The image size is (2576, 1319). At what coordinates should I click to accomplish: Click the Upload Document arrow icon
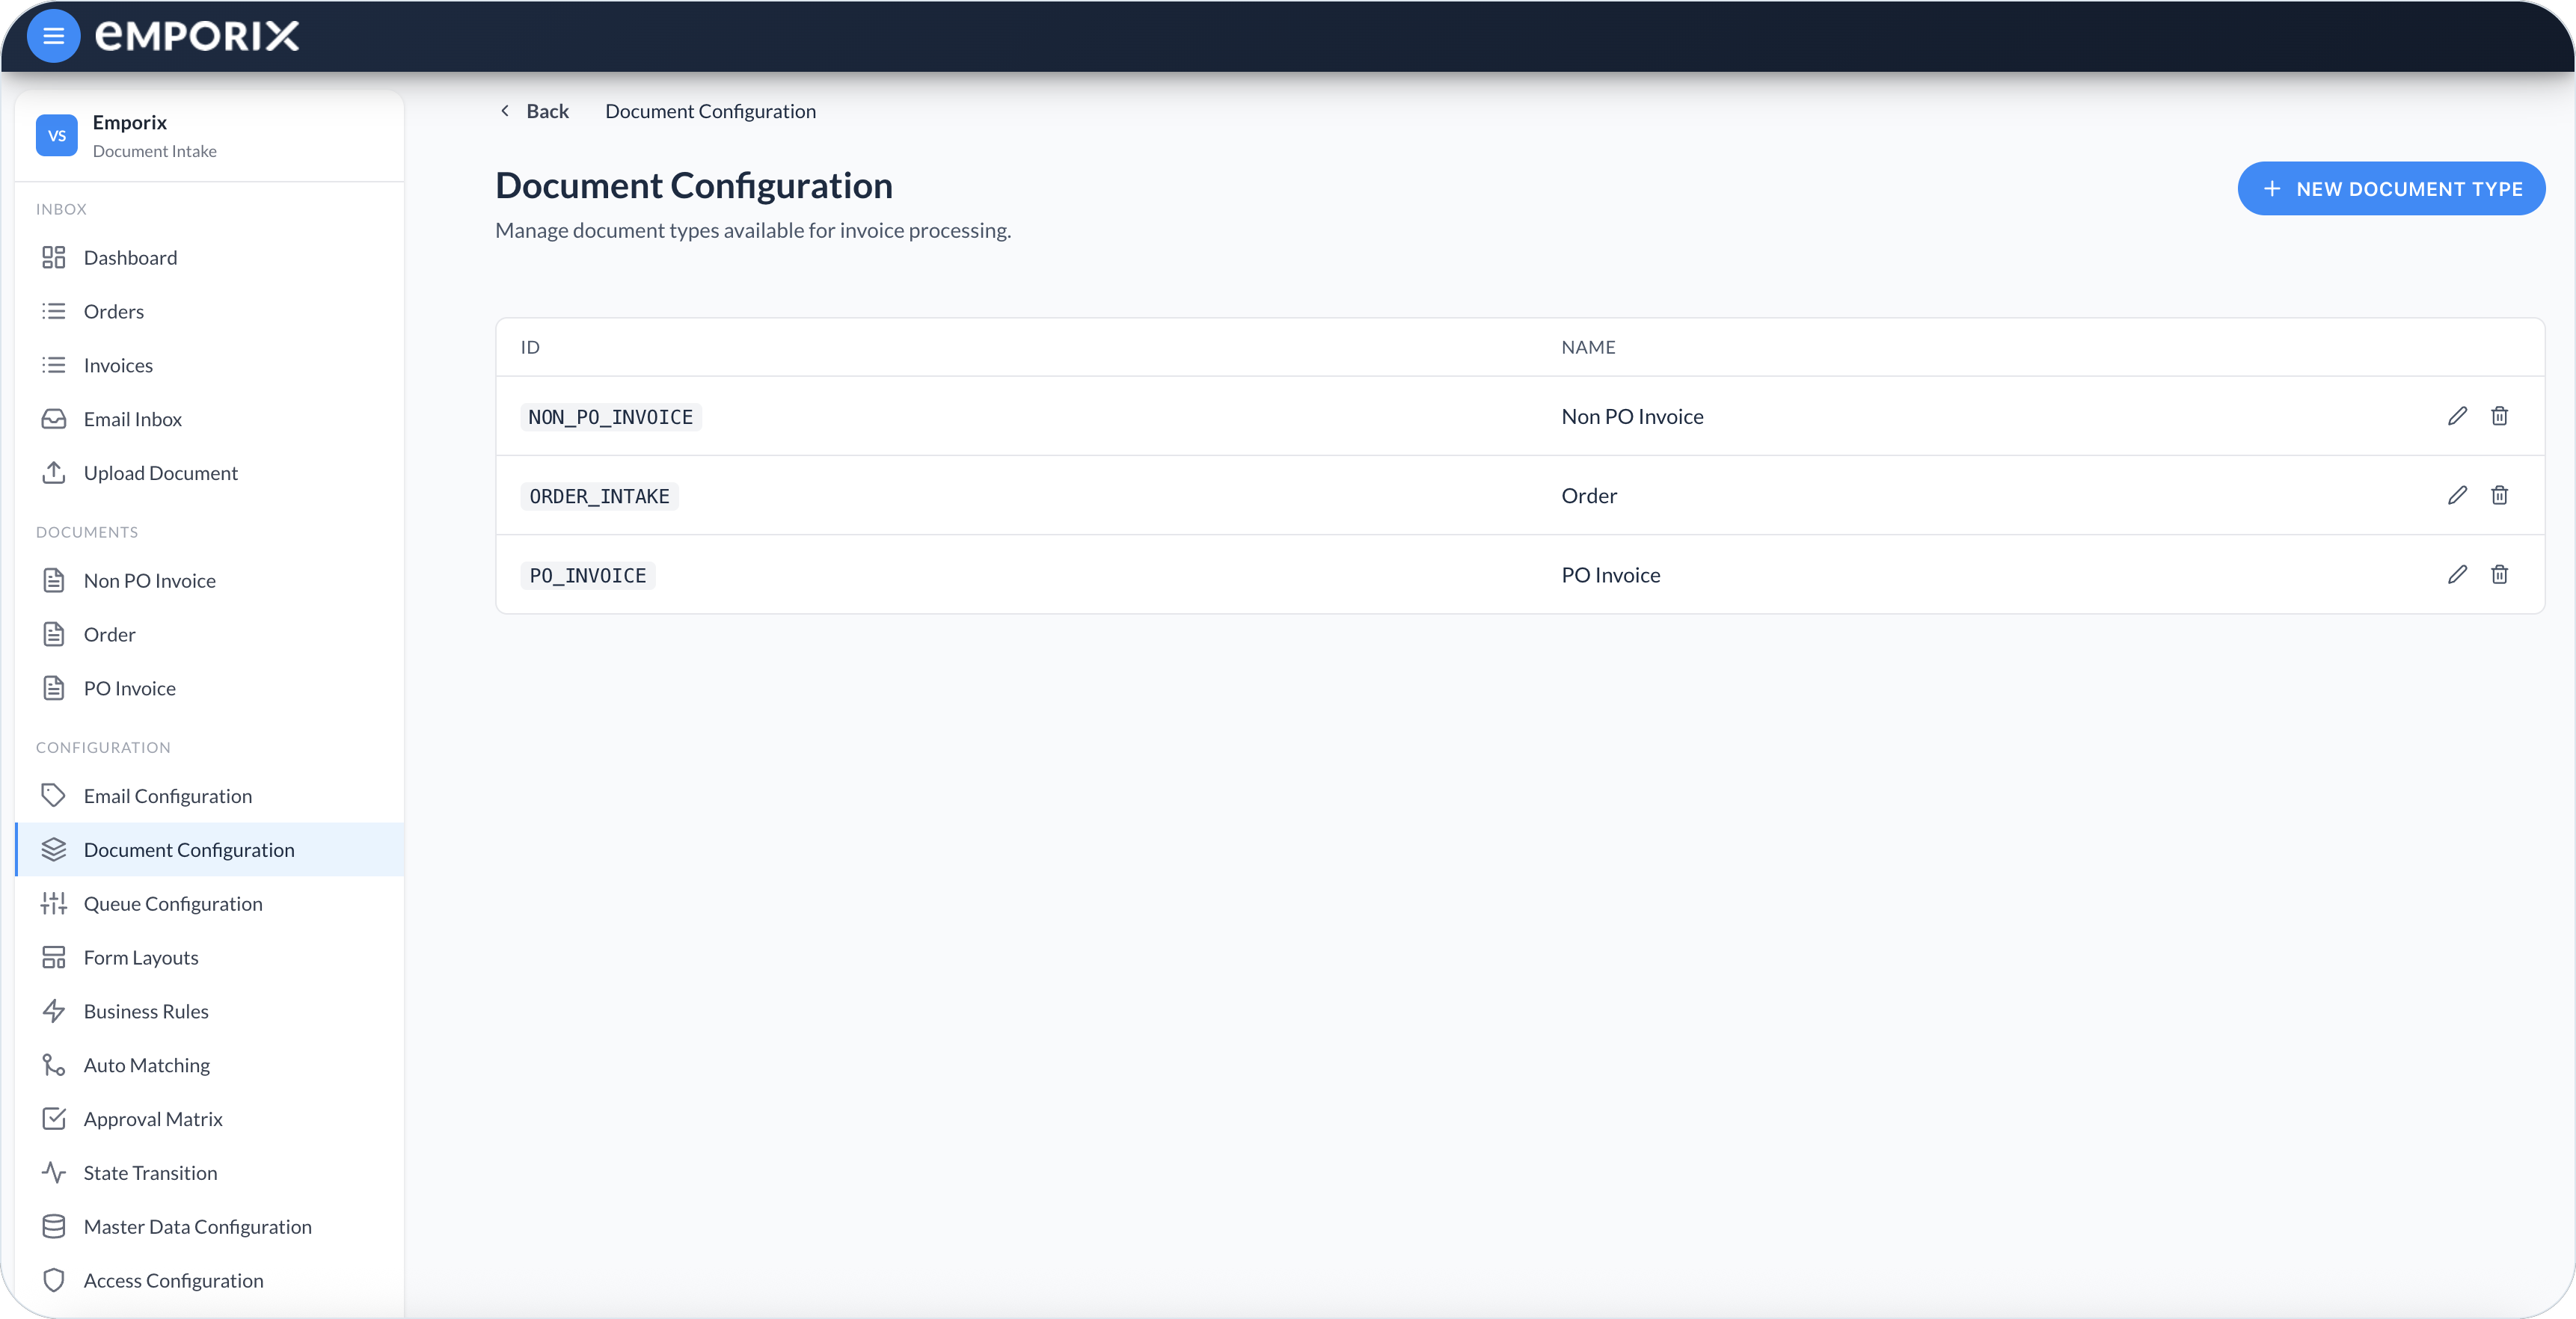pyautogui.click(x=54, y=473)
